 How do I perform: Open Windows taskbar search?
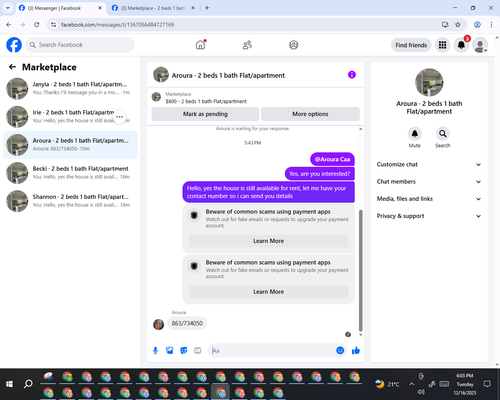click(28, 384)
